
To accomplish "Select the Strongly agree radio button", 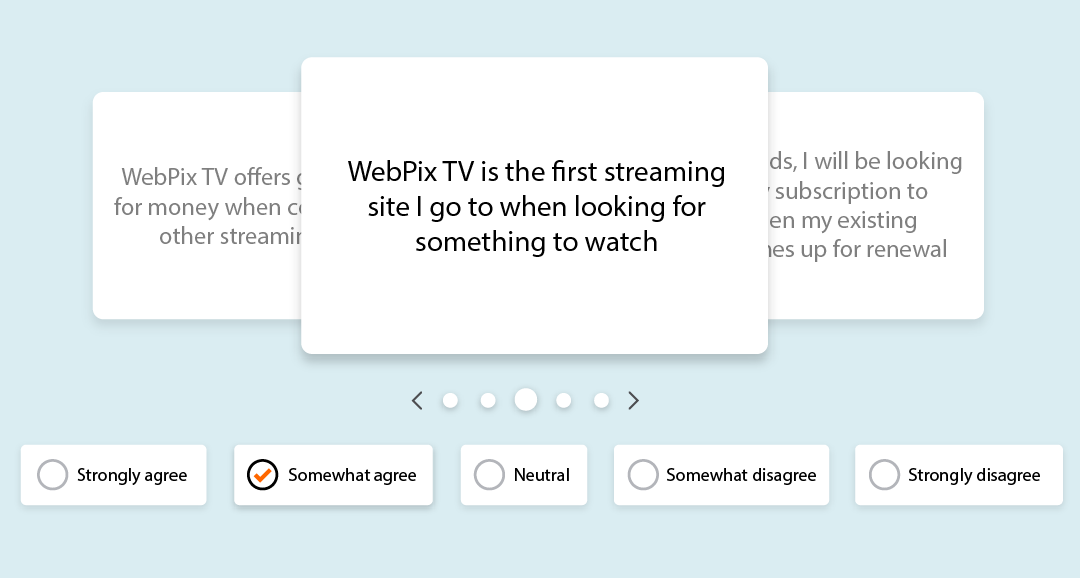I will pyautogui.click(x=53, y=475).
